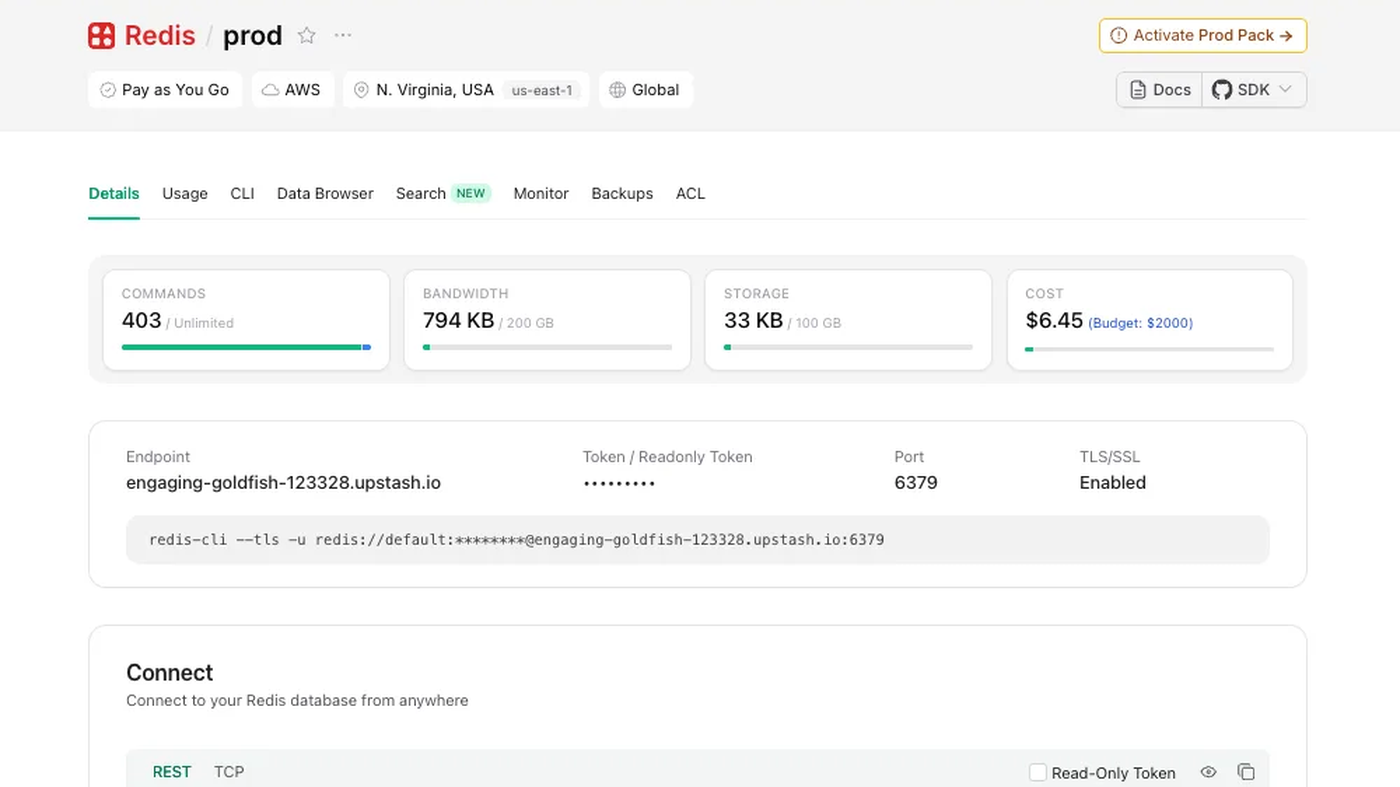Click the masked token dots
Screen dimensions: 1400x787
coord(619,484)
